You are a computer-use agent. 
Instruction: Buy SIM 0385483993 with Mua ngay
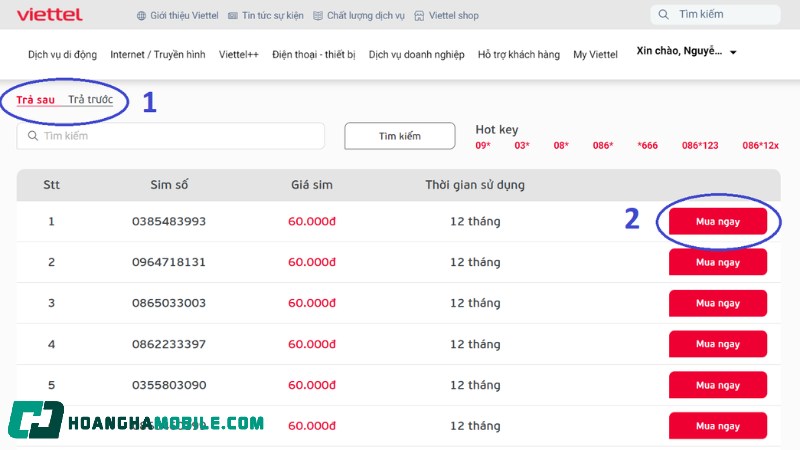click(x=717, y=222)
